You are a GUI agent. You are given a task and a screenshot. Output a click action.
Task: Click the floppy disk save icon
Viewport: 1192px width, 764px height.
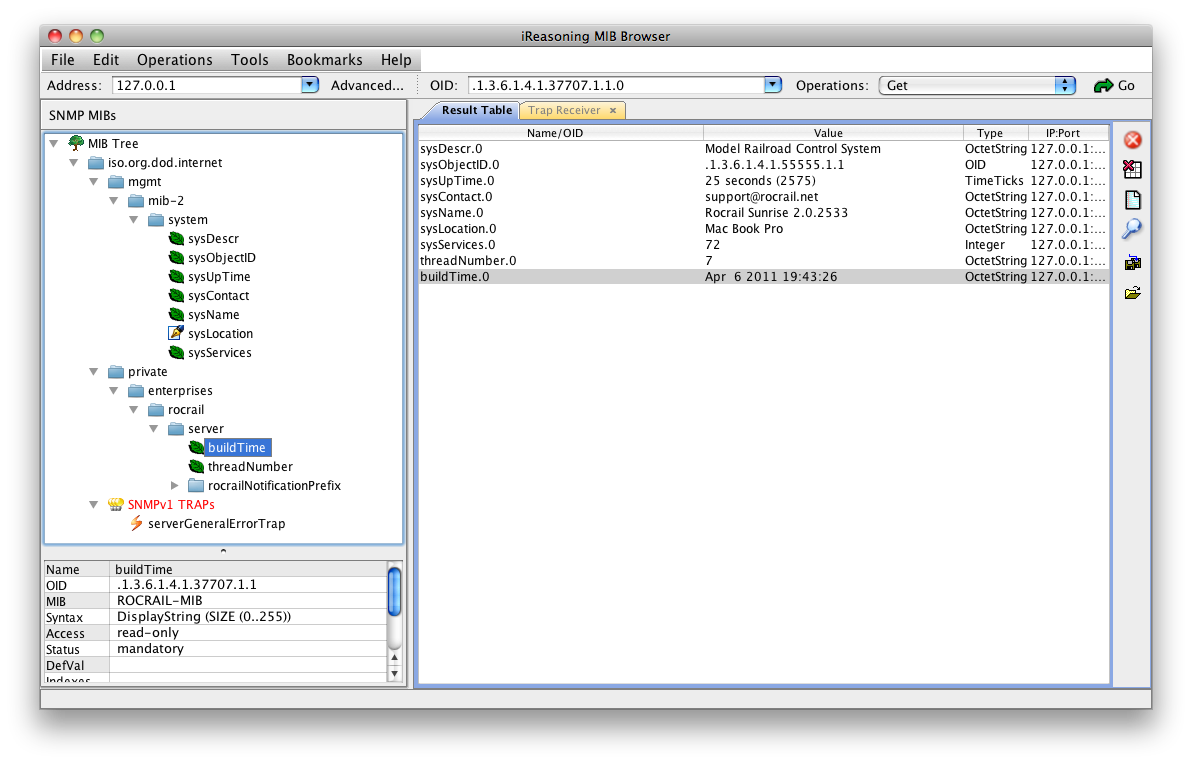click(1133, 263)
